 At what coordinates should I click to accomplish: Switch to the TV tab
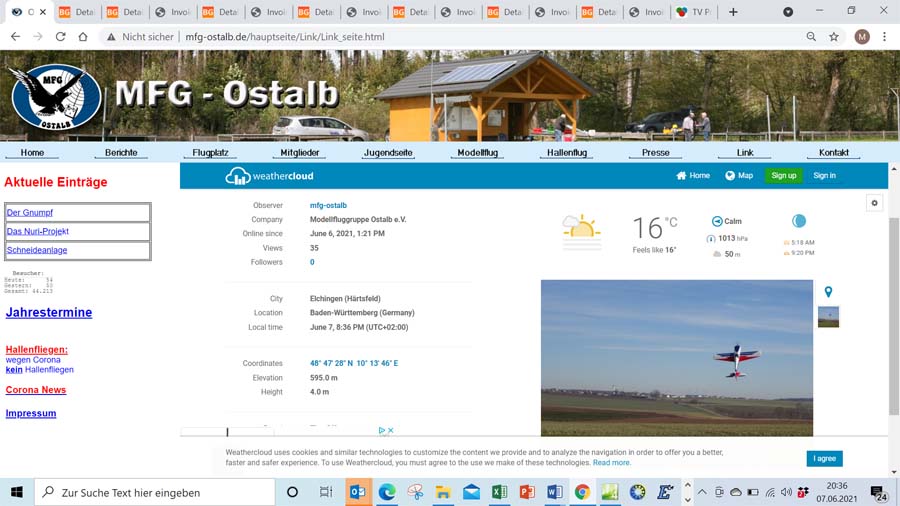pyautogui.click(x=694, y=12)
